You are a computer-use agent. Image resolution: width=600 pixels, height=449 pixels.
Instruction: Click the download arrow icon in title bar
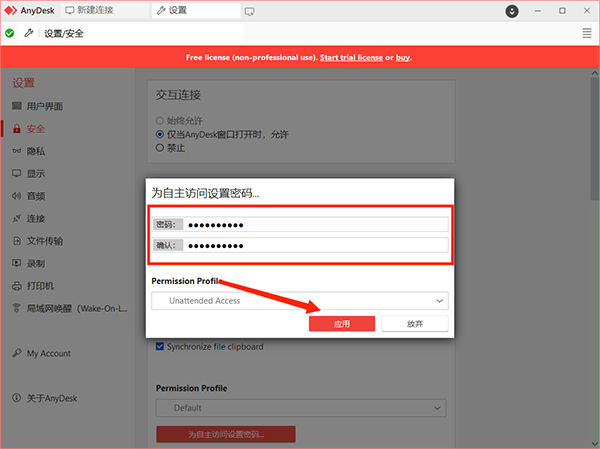point(513,10)
